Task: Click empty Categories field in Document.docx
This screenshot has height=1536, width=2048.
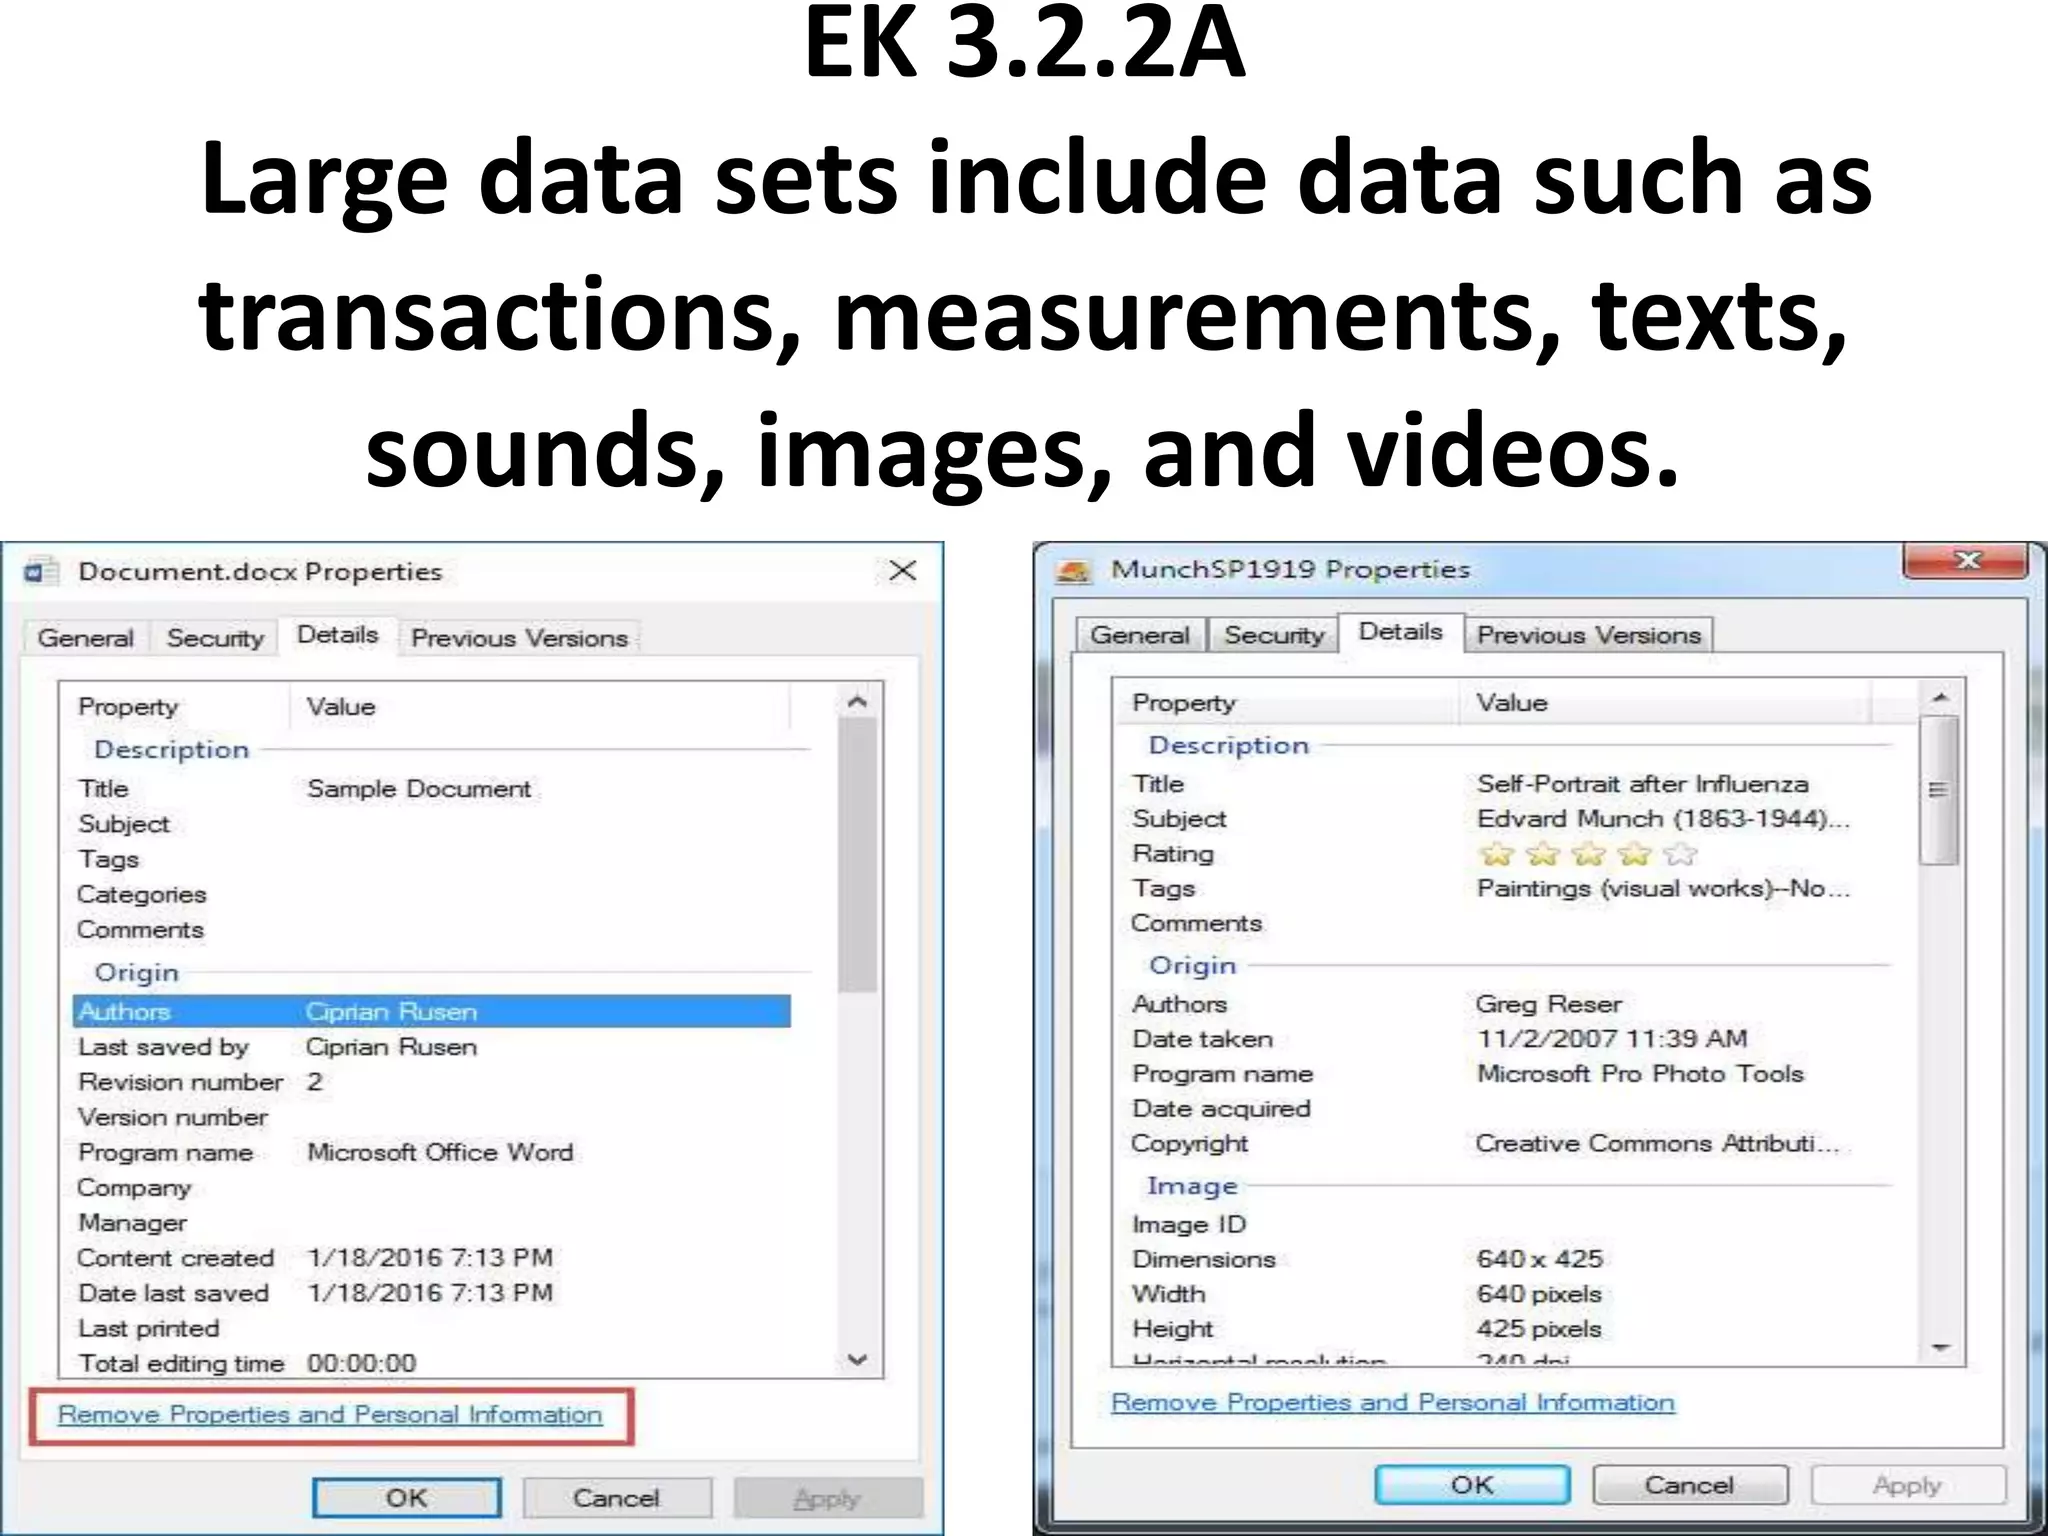Action: [548, 894]
